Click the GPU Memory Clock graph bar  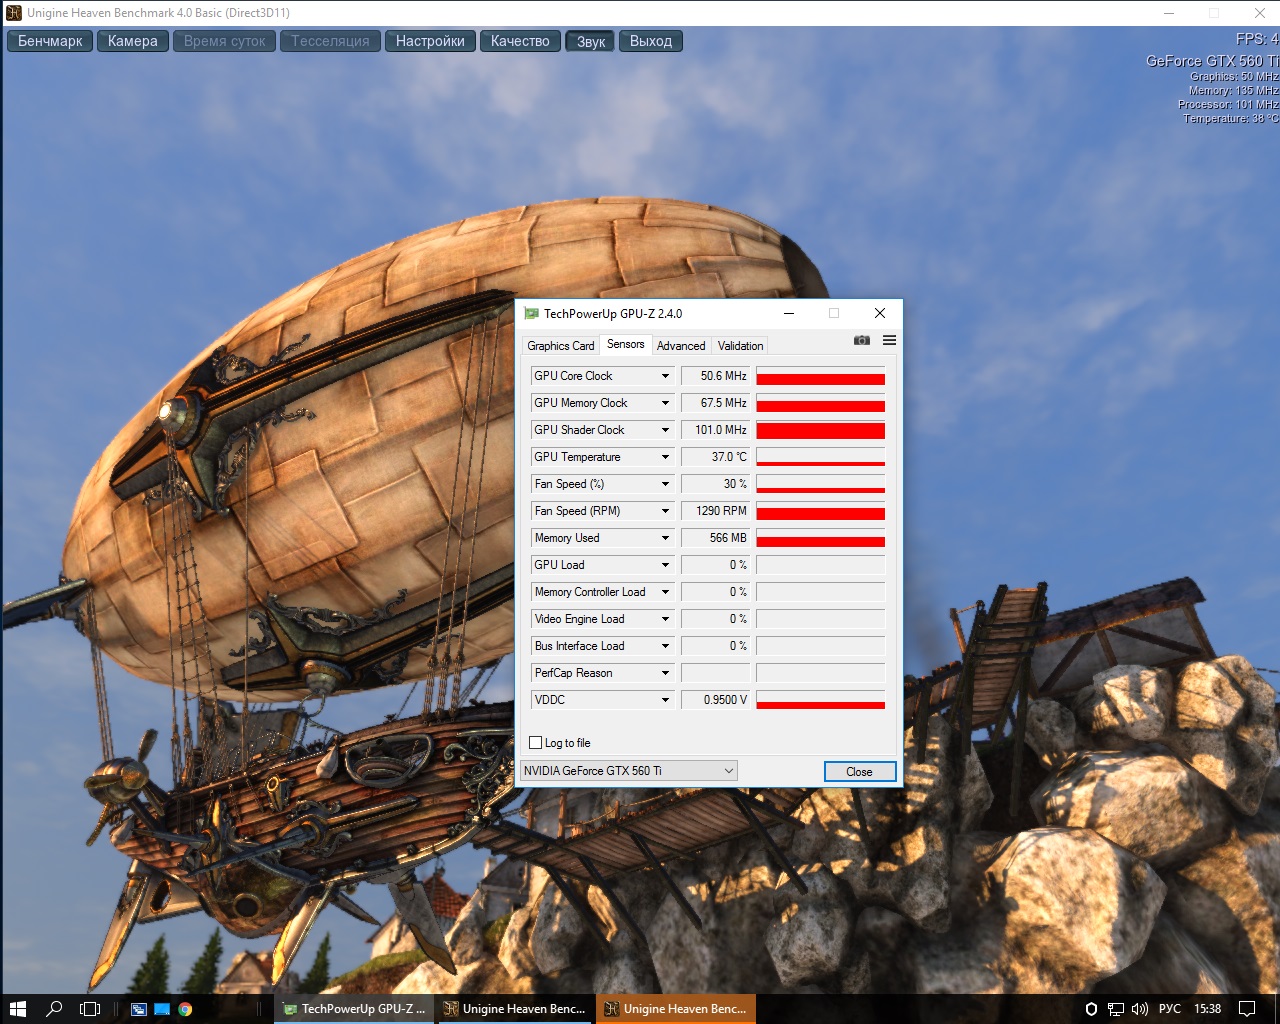[821, 403]
